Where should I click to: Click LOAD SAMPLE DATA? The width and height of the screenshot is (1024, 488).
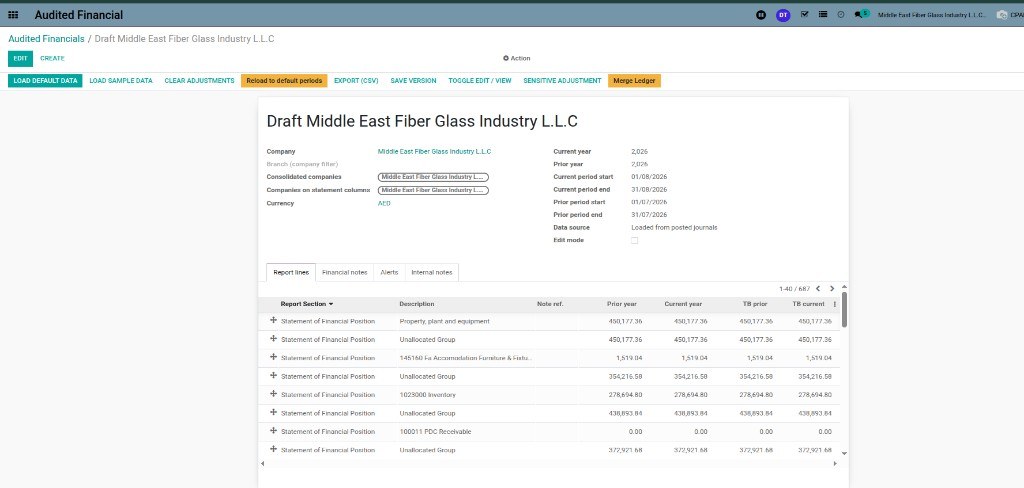coord(121,81)
